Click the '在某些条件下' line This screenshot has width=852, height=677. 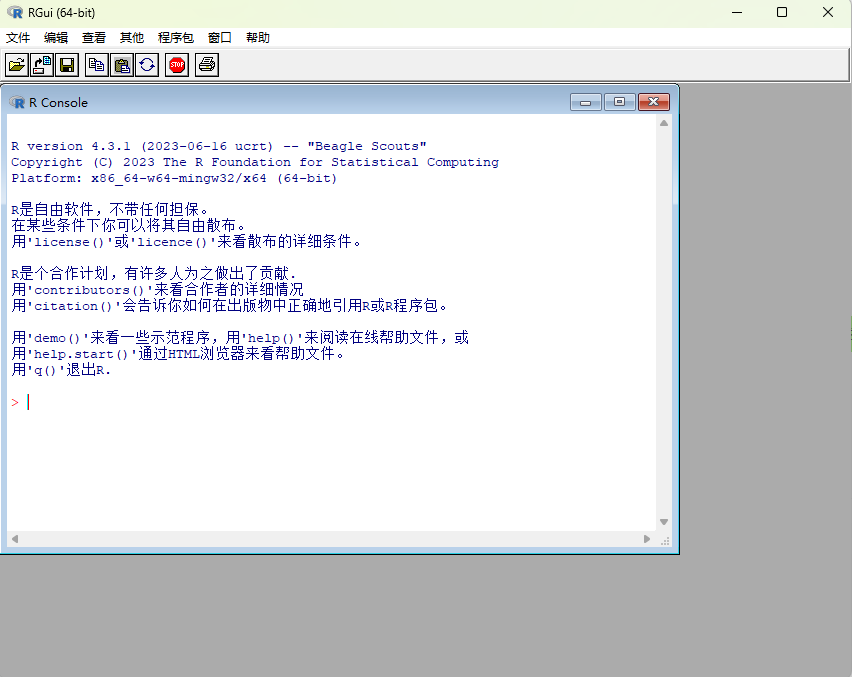(129, 225)
